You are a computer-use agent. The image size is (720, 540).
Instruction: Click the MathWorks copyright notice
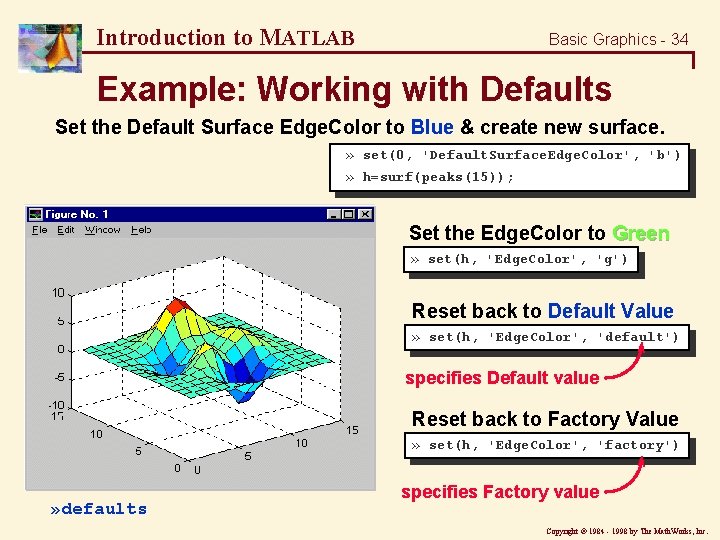click(627, 531)
